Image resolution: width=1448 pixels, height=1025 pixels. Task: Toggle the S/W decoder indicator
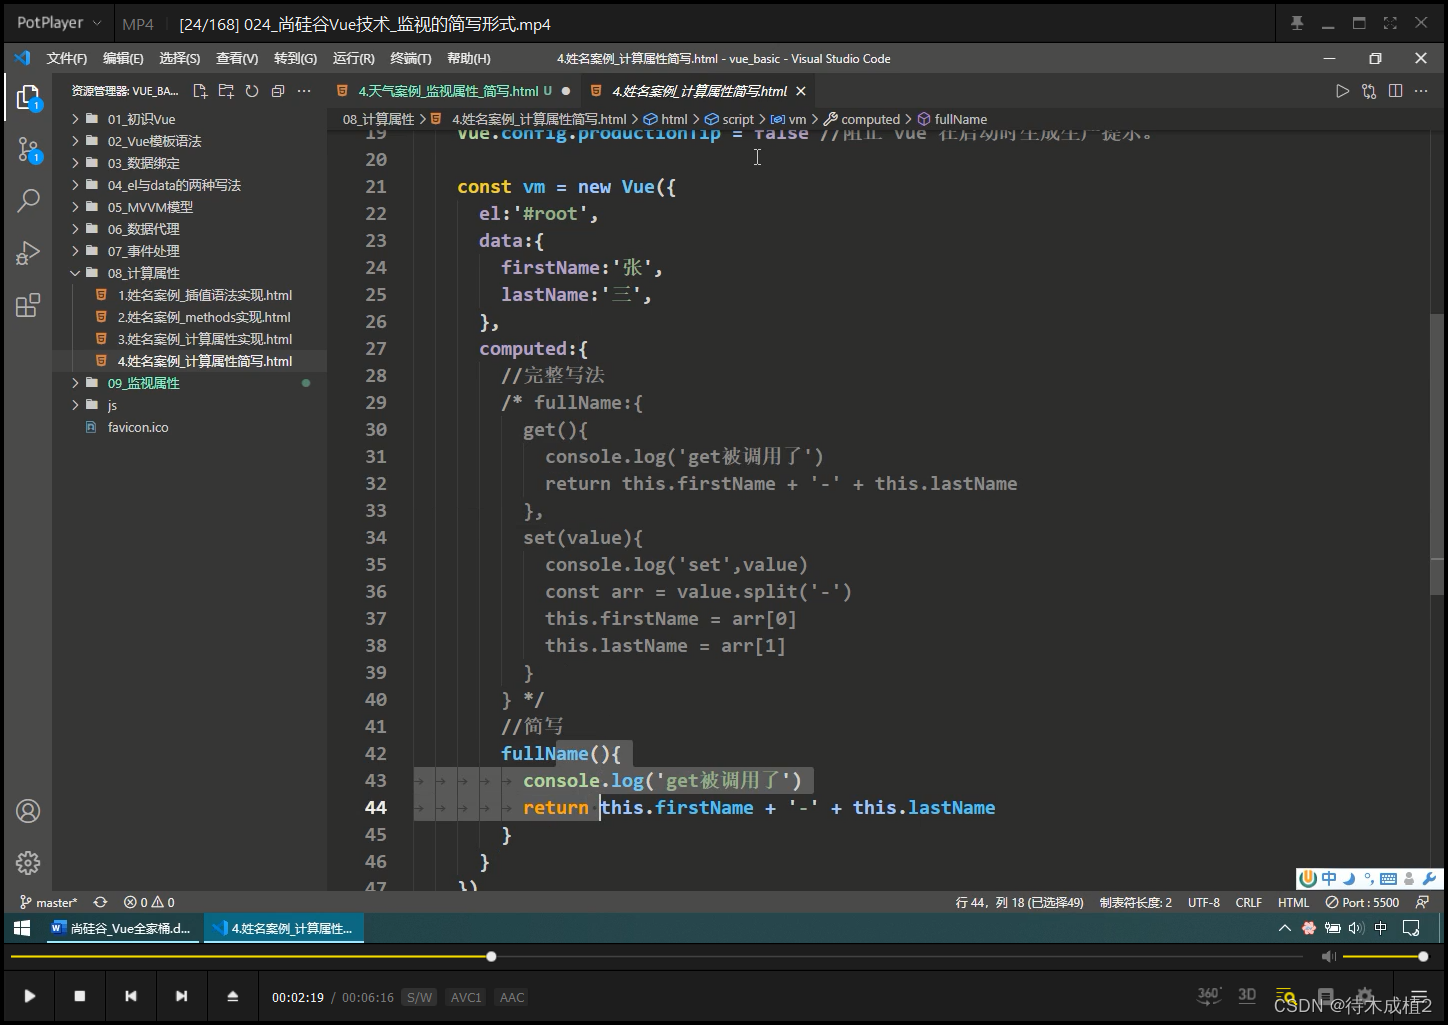[419, 997]
